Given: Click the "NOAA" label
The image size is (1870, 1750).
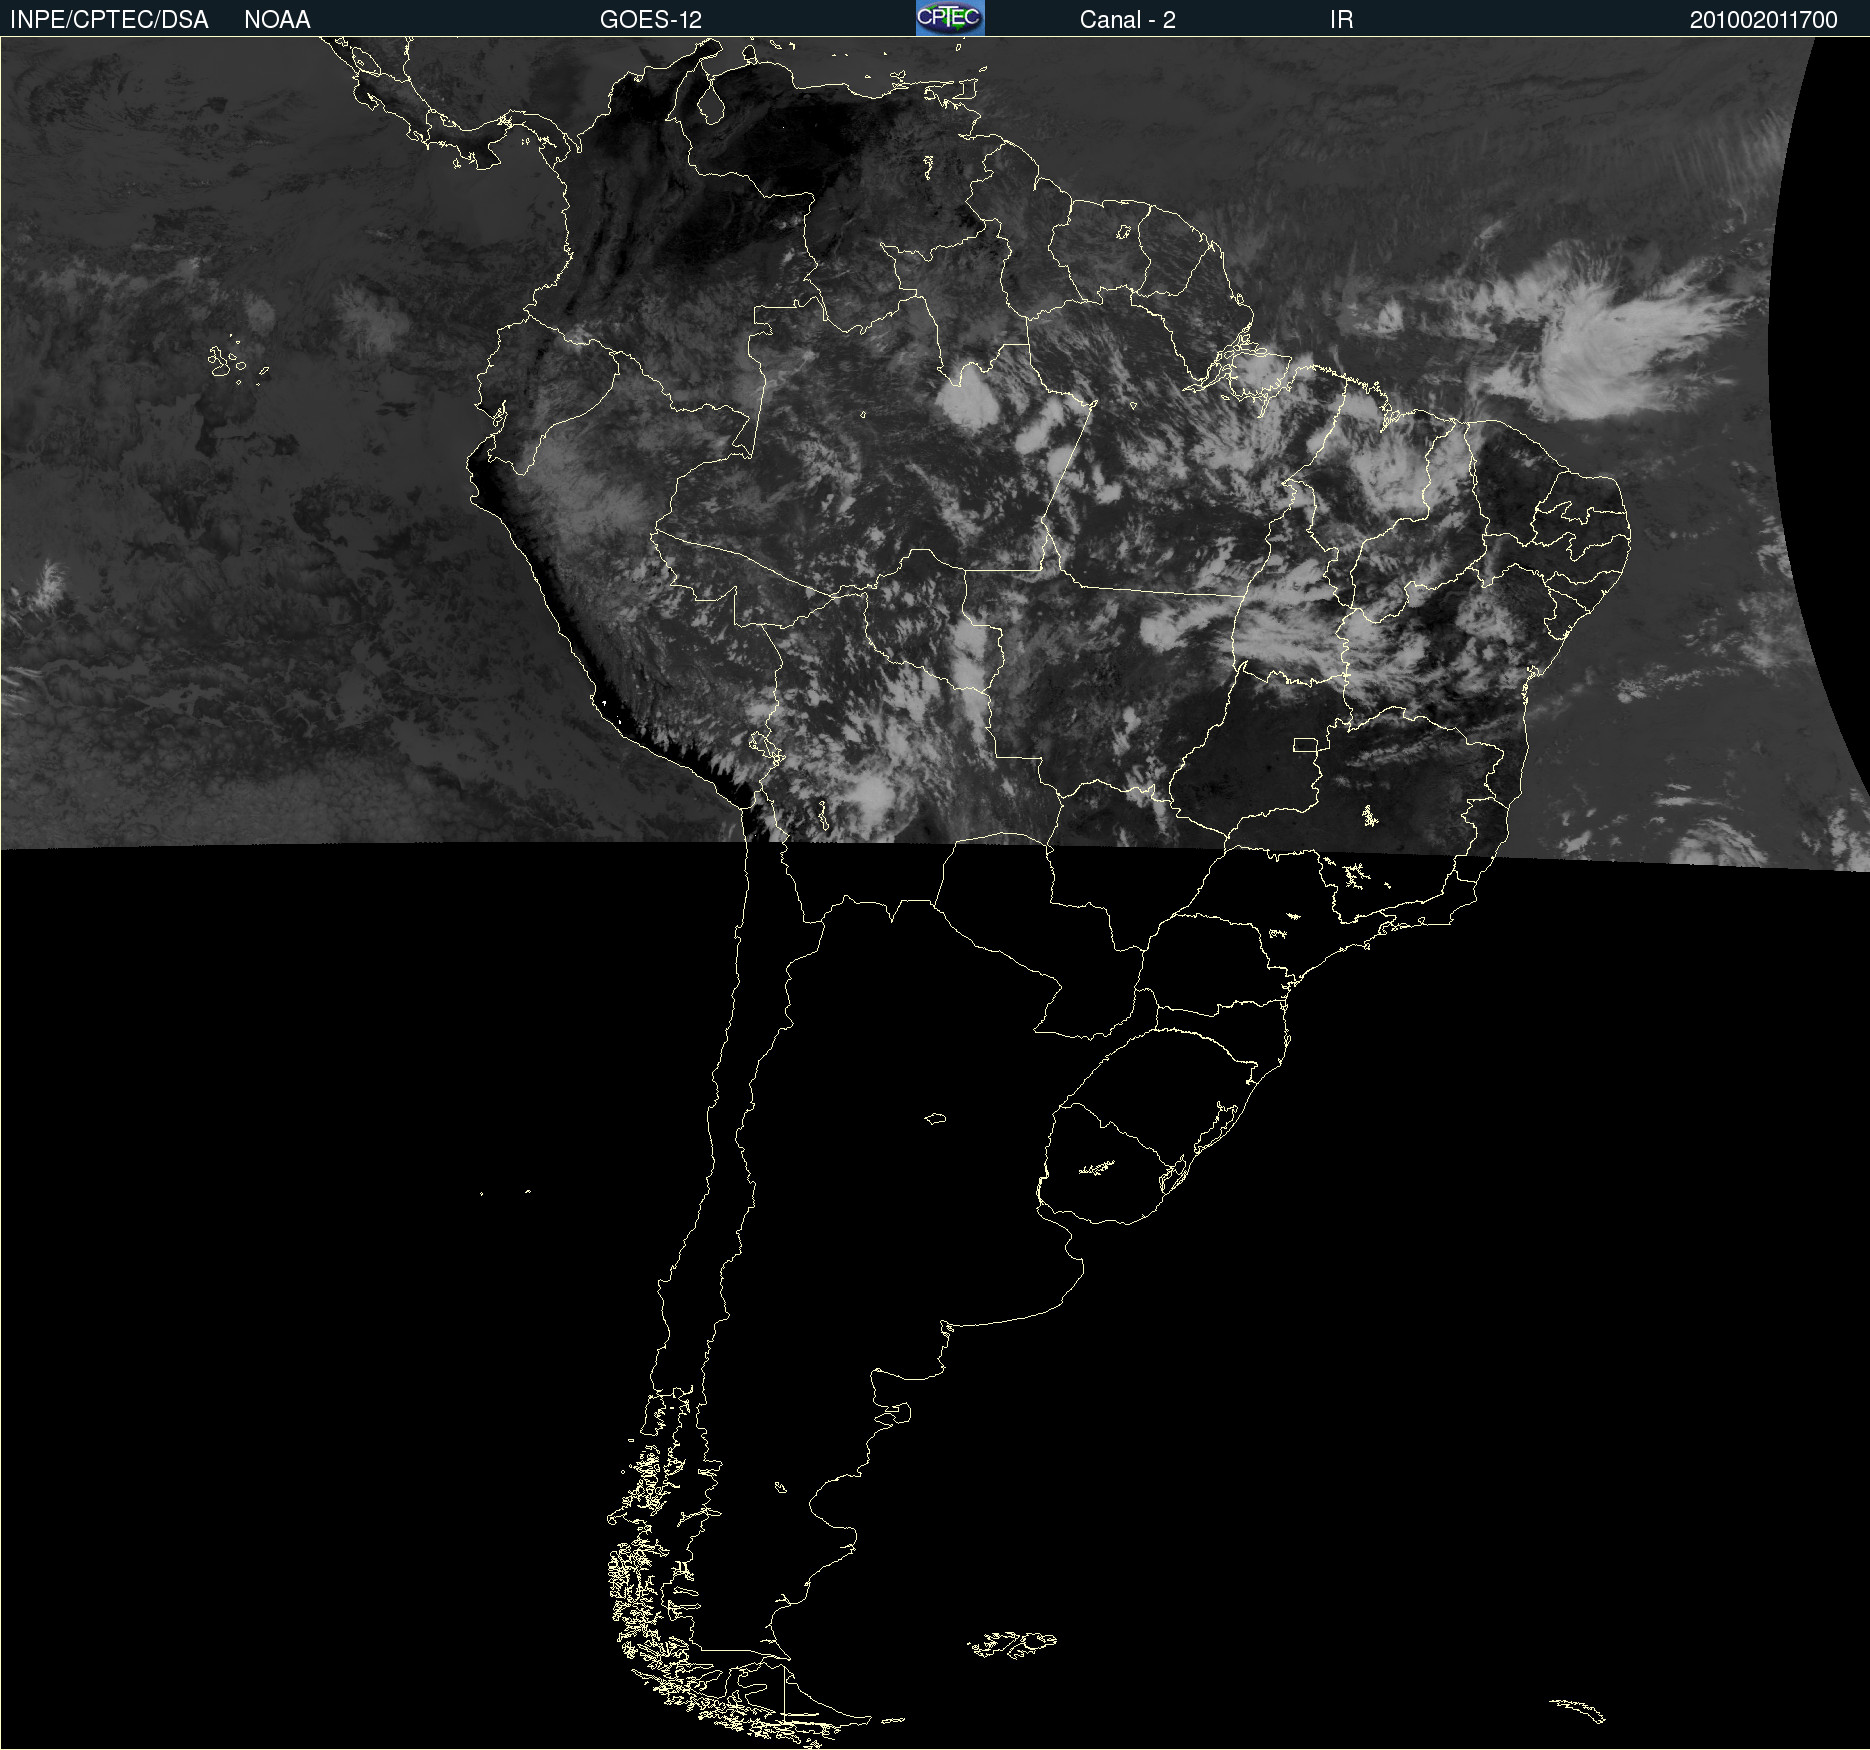Looking at the screenshot, I should [277, 20].
